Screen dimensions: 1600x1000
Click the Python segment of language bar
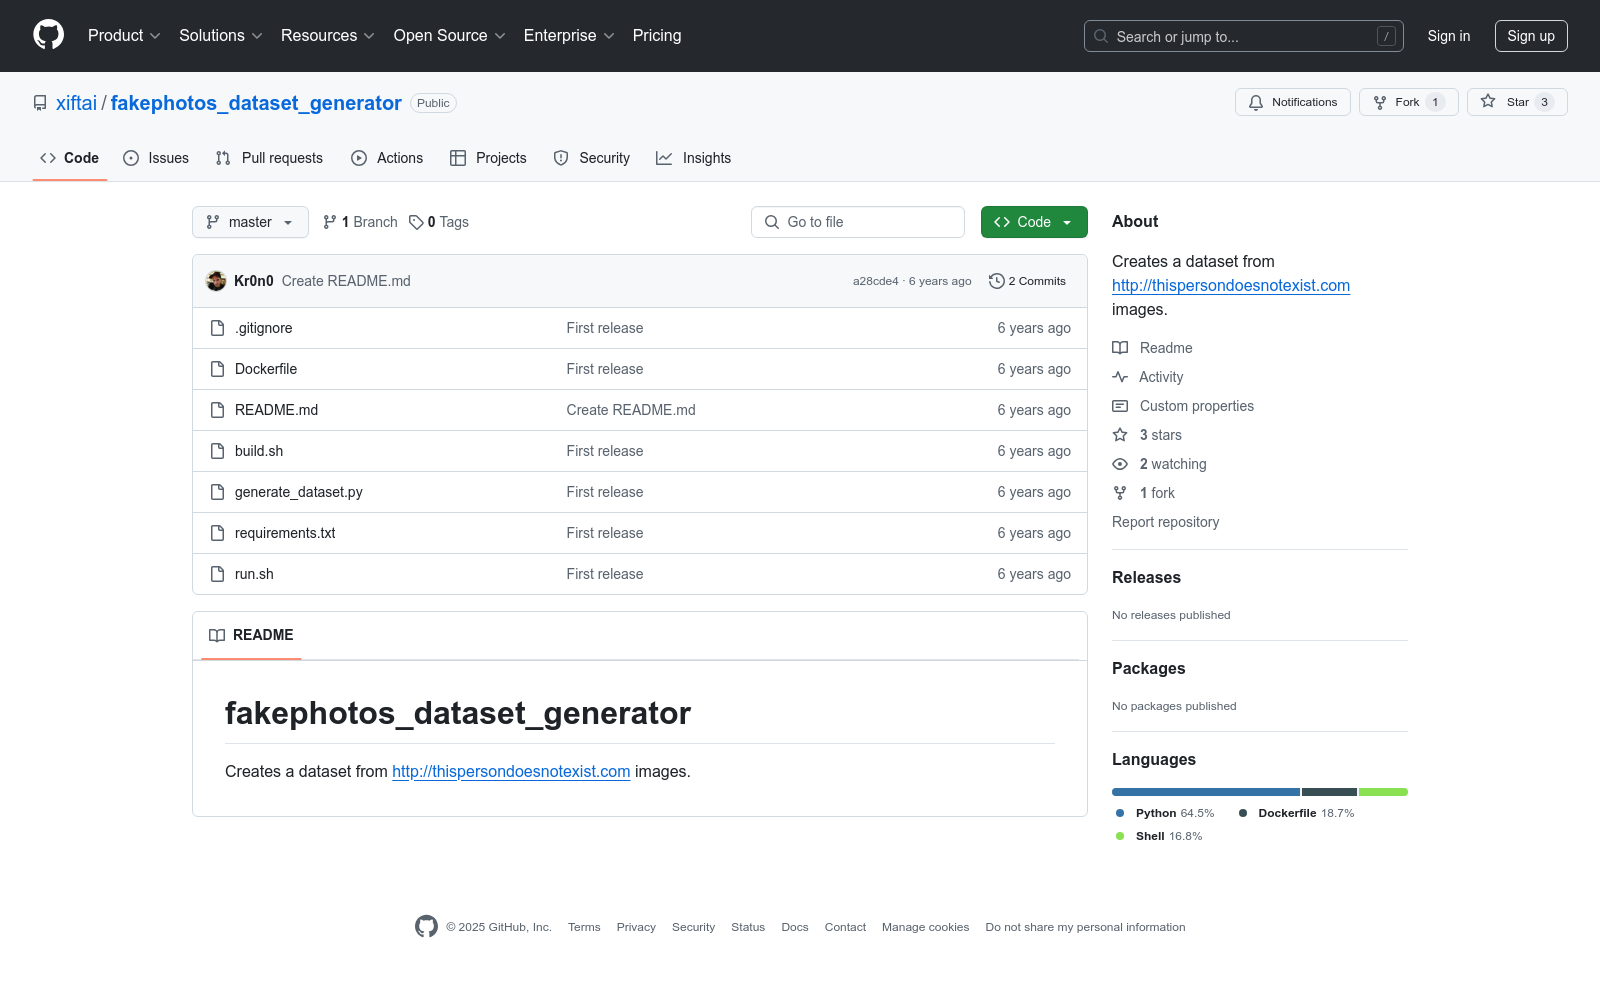(1206, 792)
